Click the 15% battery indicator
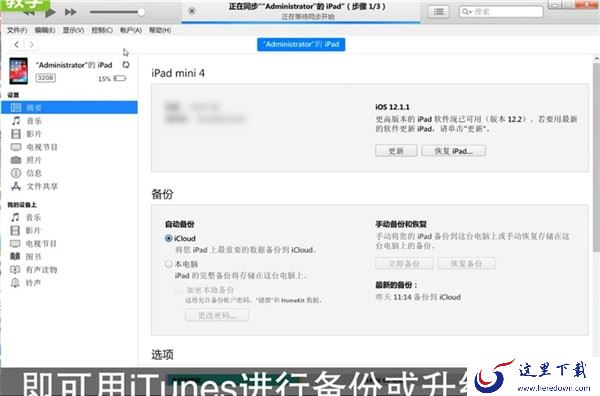 tap(112, 79)
